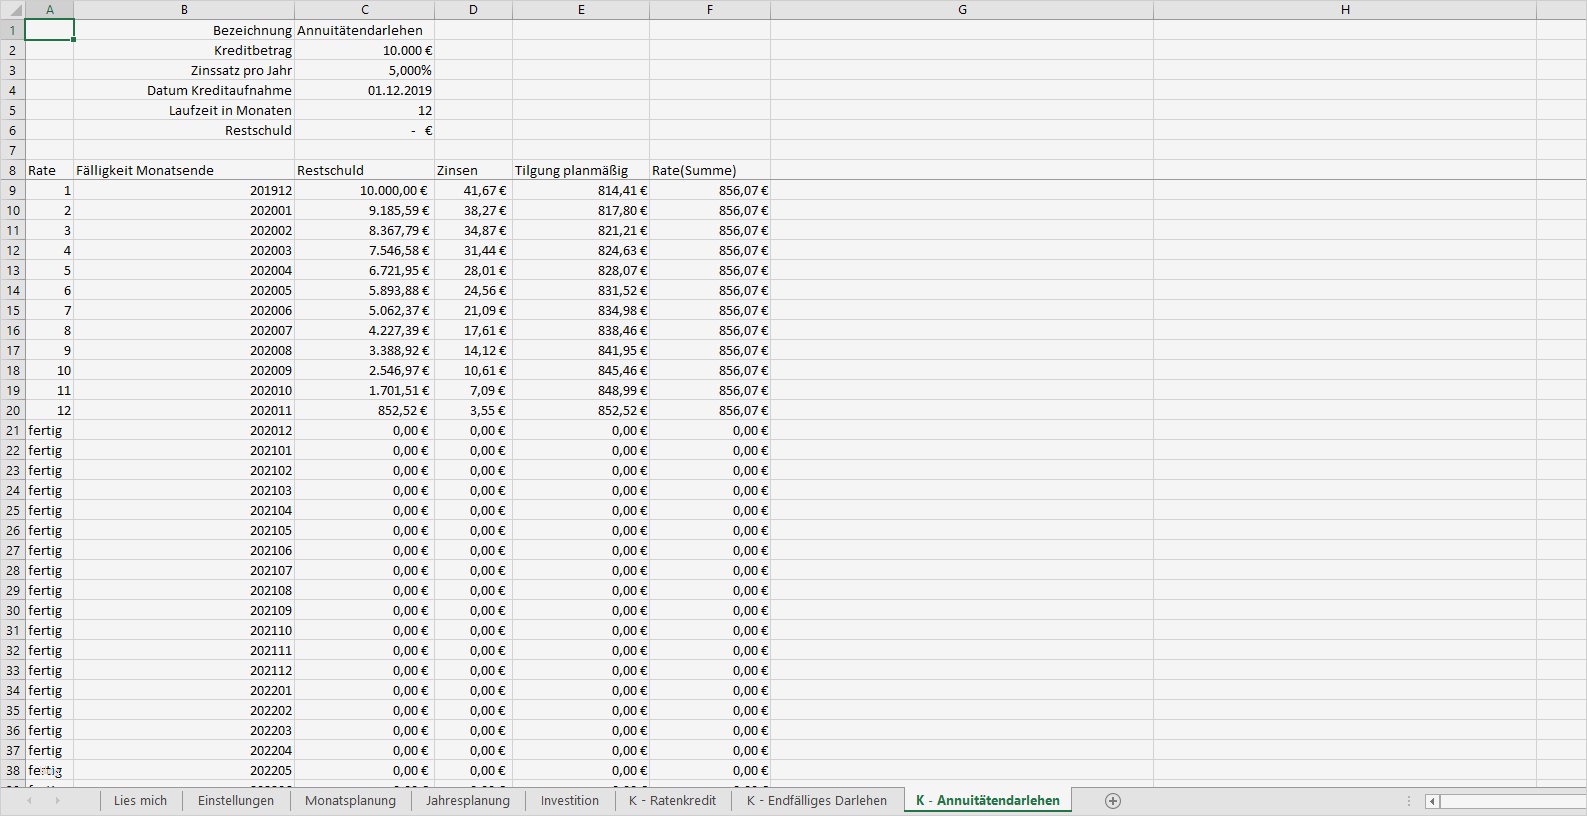Click horizontal scrollbar left arrow
Screen dimensions: 1587x816
pyautogui.click(x=1433, y=801)
